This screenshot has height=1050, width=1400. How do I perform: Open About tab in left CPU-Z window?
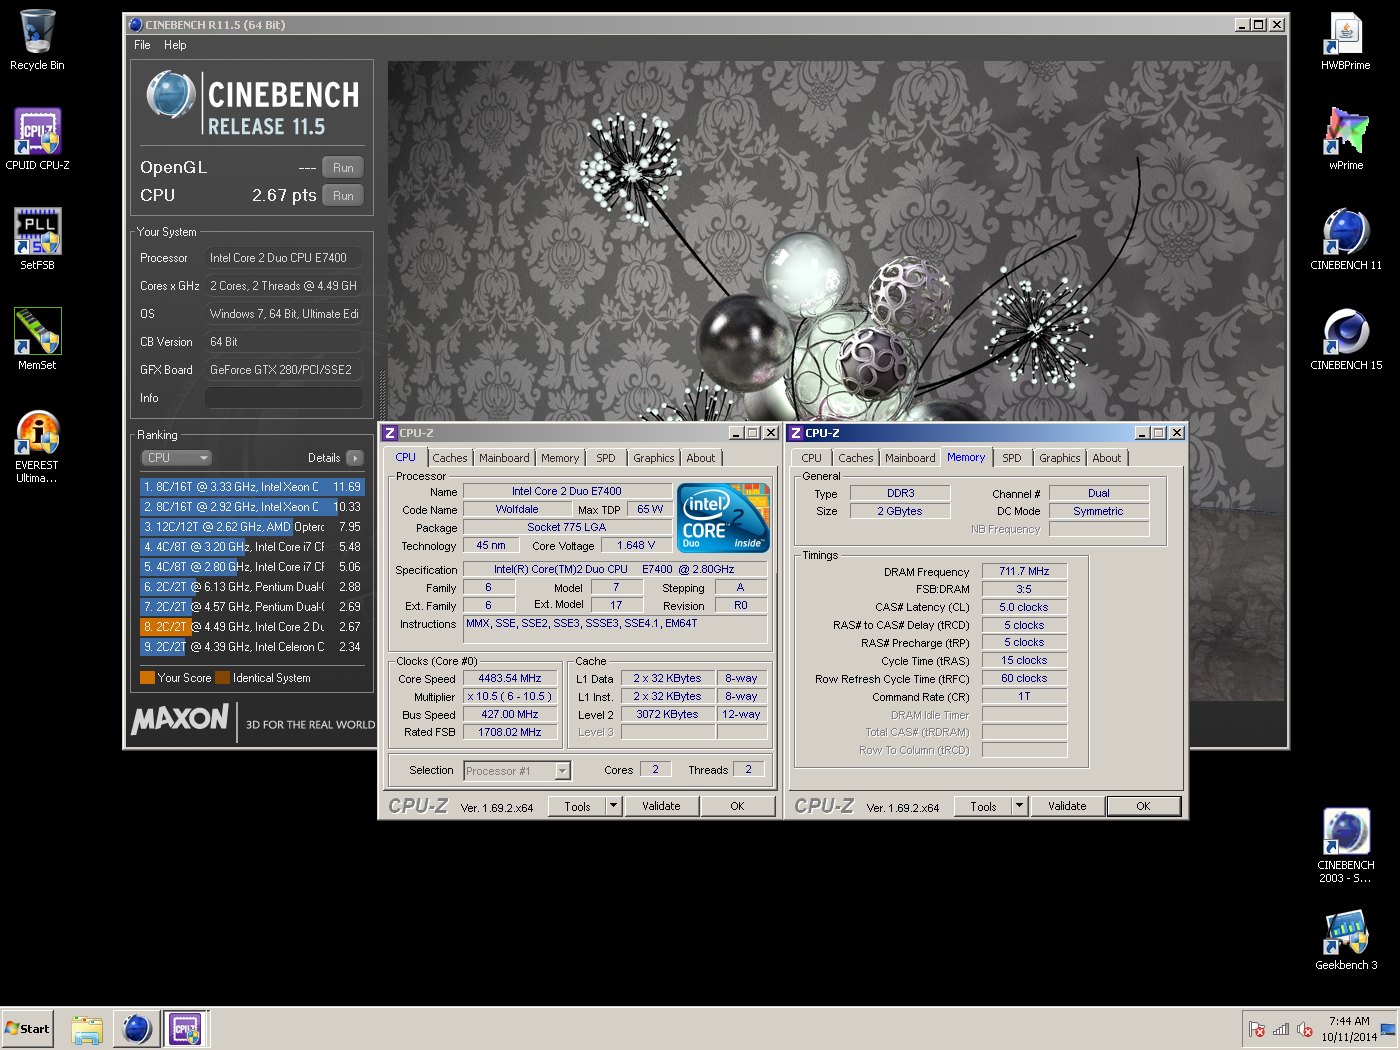[701, 458]
